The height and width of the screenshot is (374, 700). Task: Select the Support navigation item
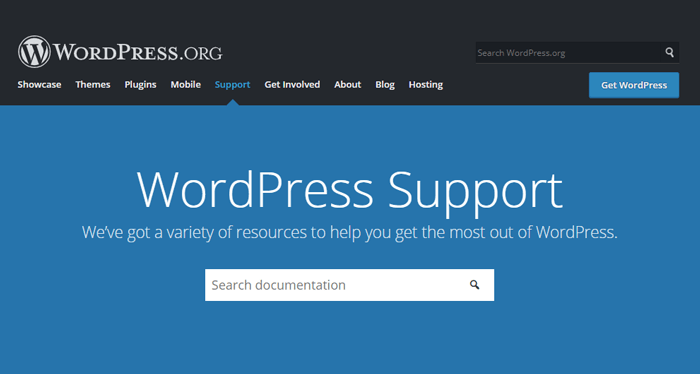click(x=232, y=85)
